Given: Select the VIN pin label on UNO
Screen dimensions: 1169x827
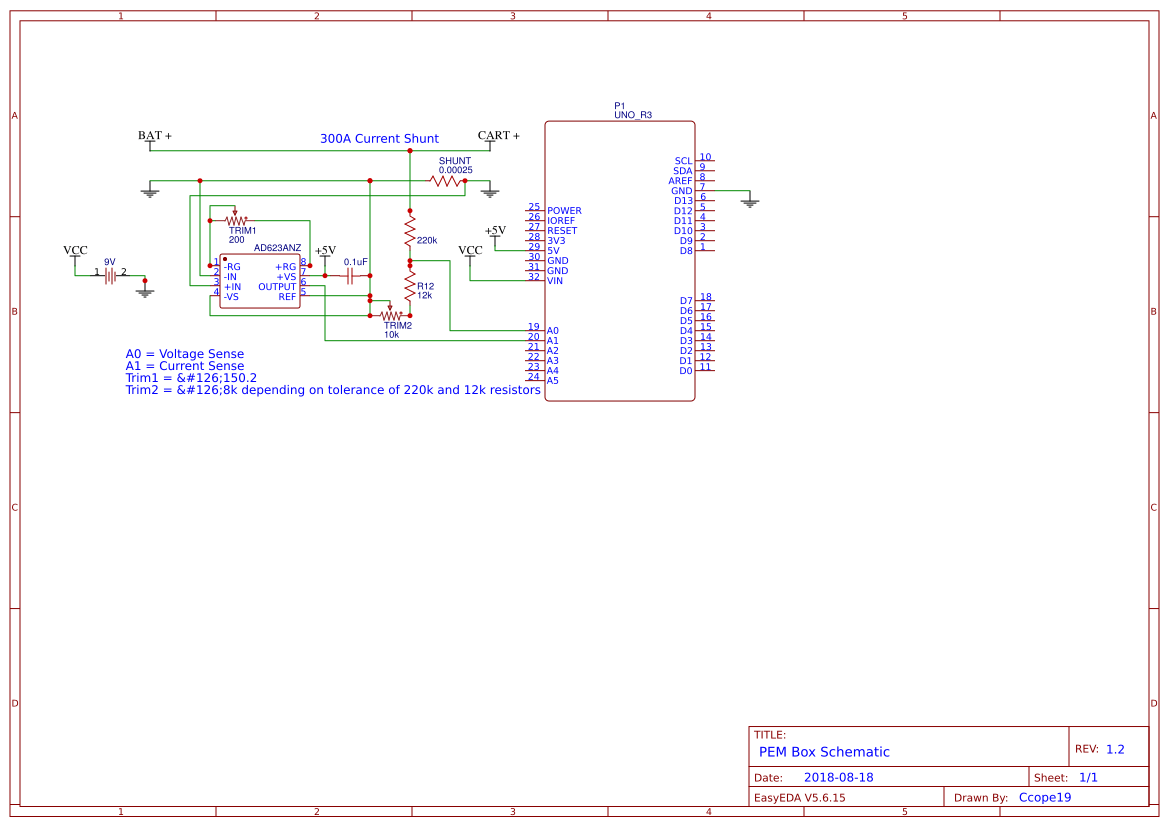Looking at the screenshot, I should (555, 280).
